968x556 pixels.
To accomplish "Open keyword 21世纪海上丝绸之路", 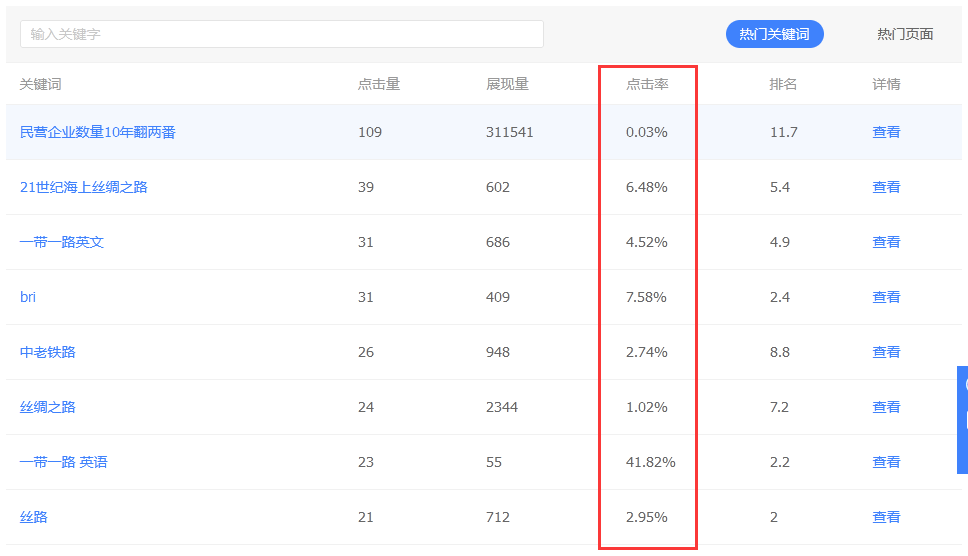I will [84, 187].
